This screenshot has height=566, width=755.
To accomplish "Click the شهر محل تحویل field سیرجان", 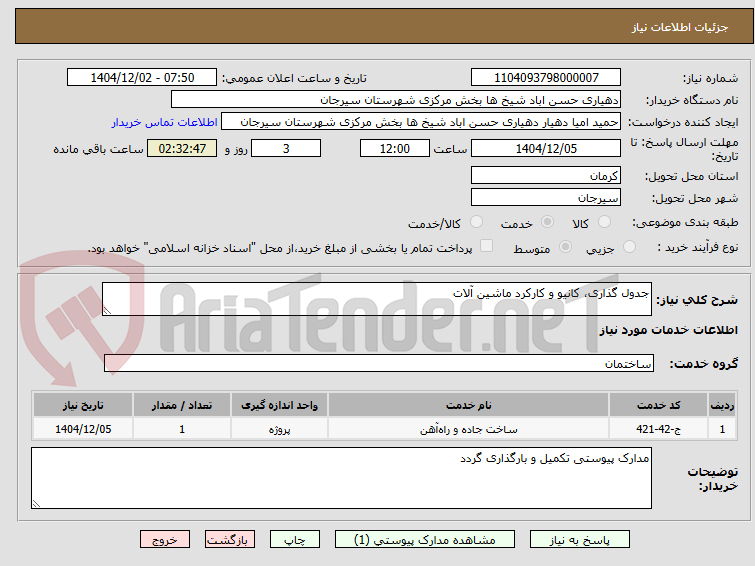I will click(546, 197).
